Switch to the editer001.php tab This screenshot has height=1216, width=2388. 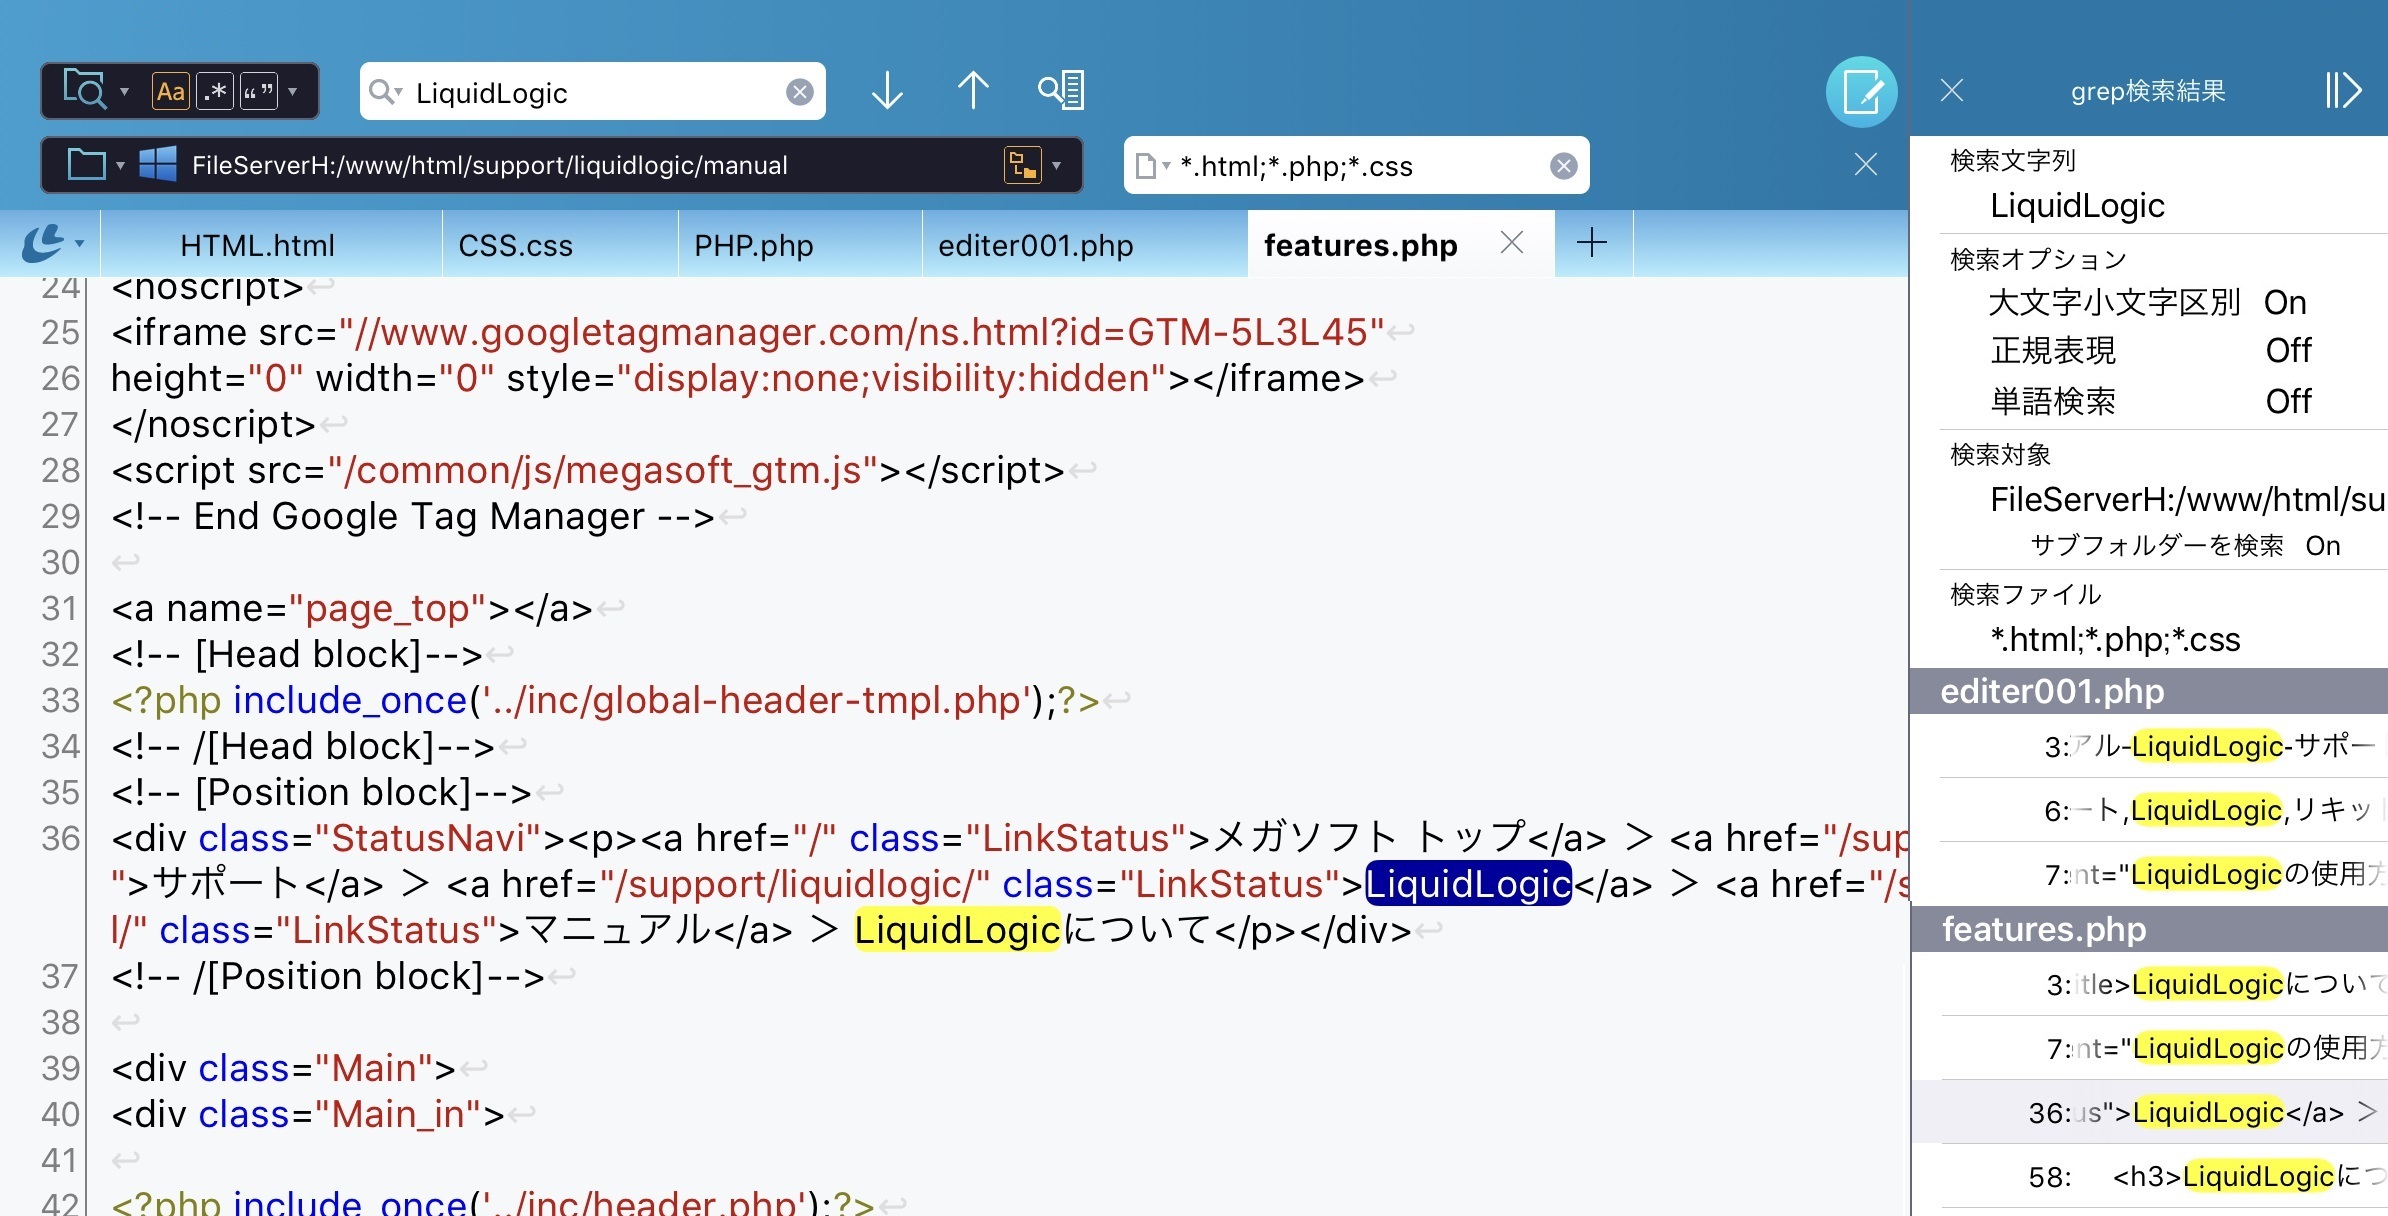[x=1035, y=245]
